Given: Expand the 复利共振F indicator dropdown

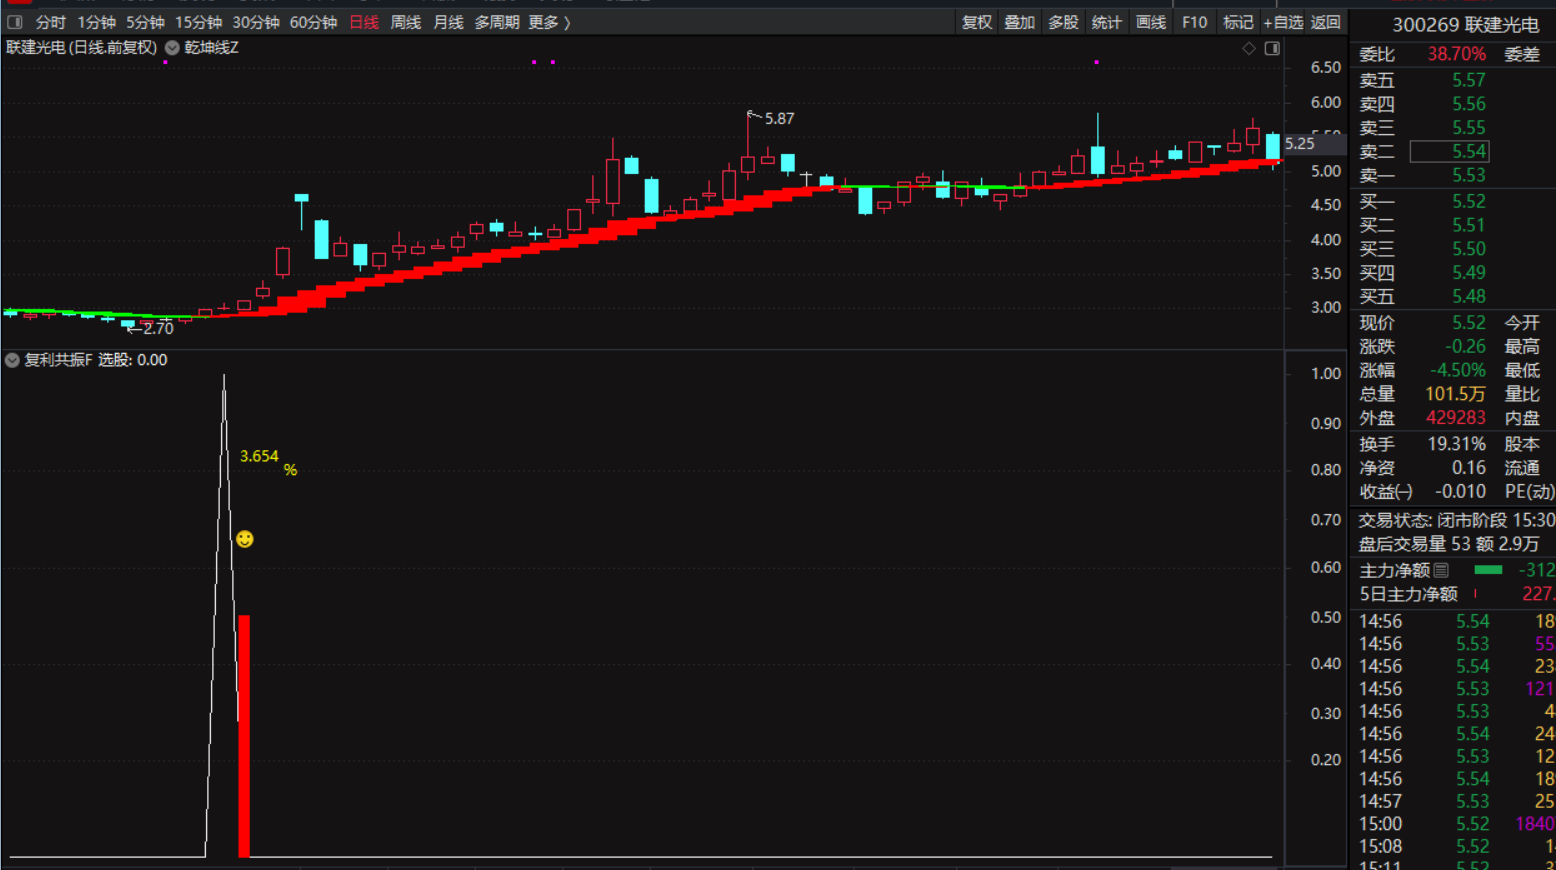Looking at the screenshot, I should [12, 360].
